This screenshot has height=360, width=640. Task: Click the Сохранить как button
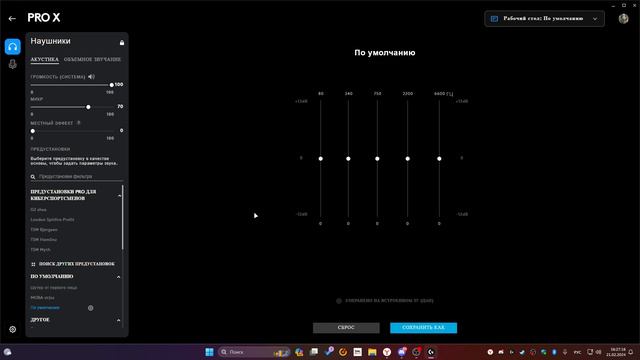423,328
